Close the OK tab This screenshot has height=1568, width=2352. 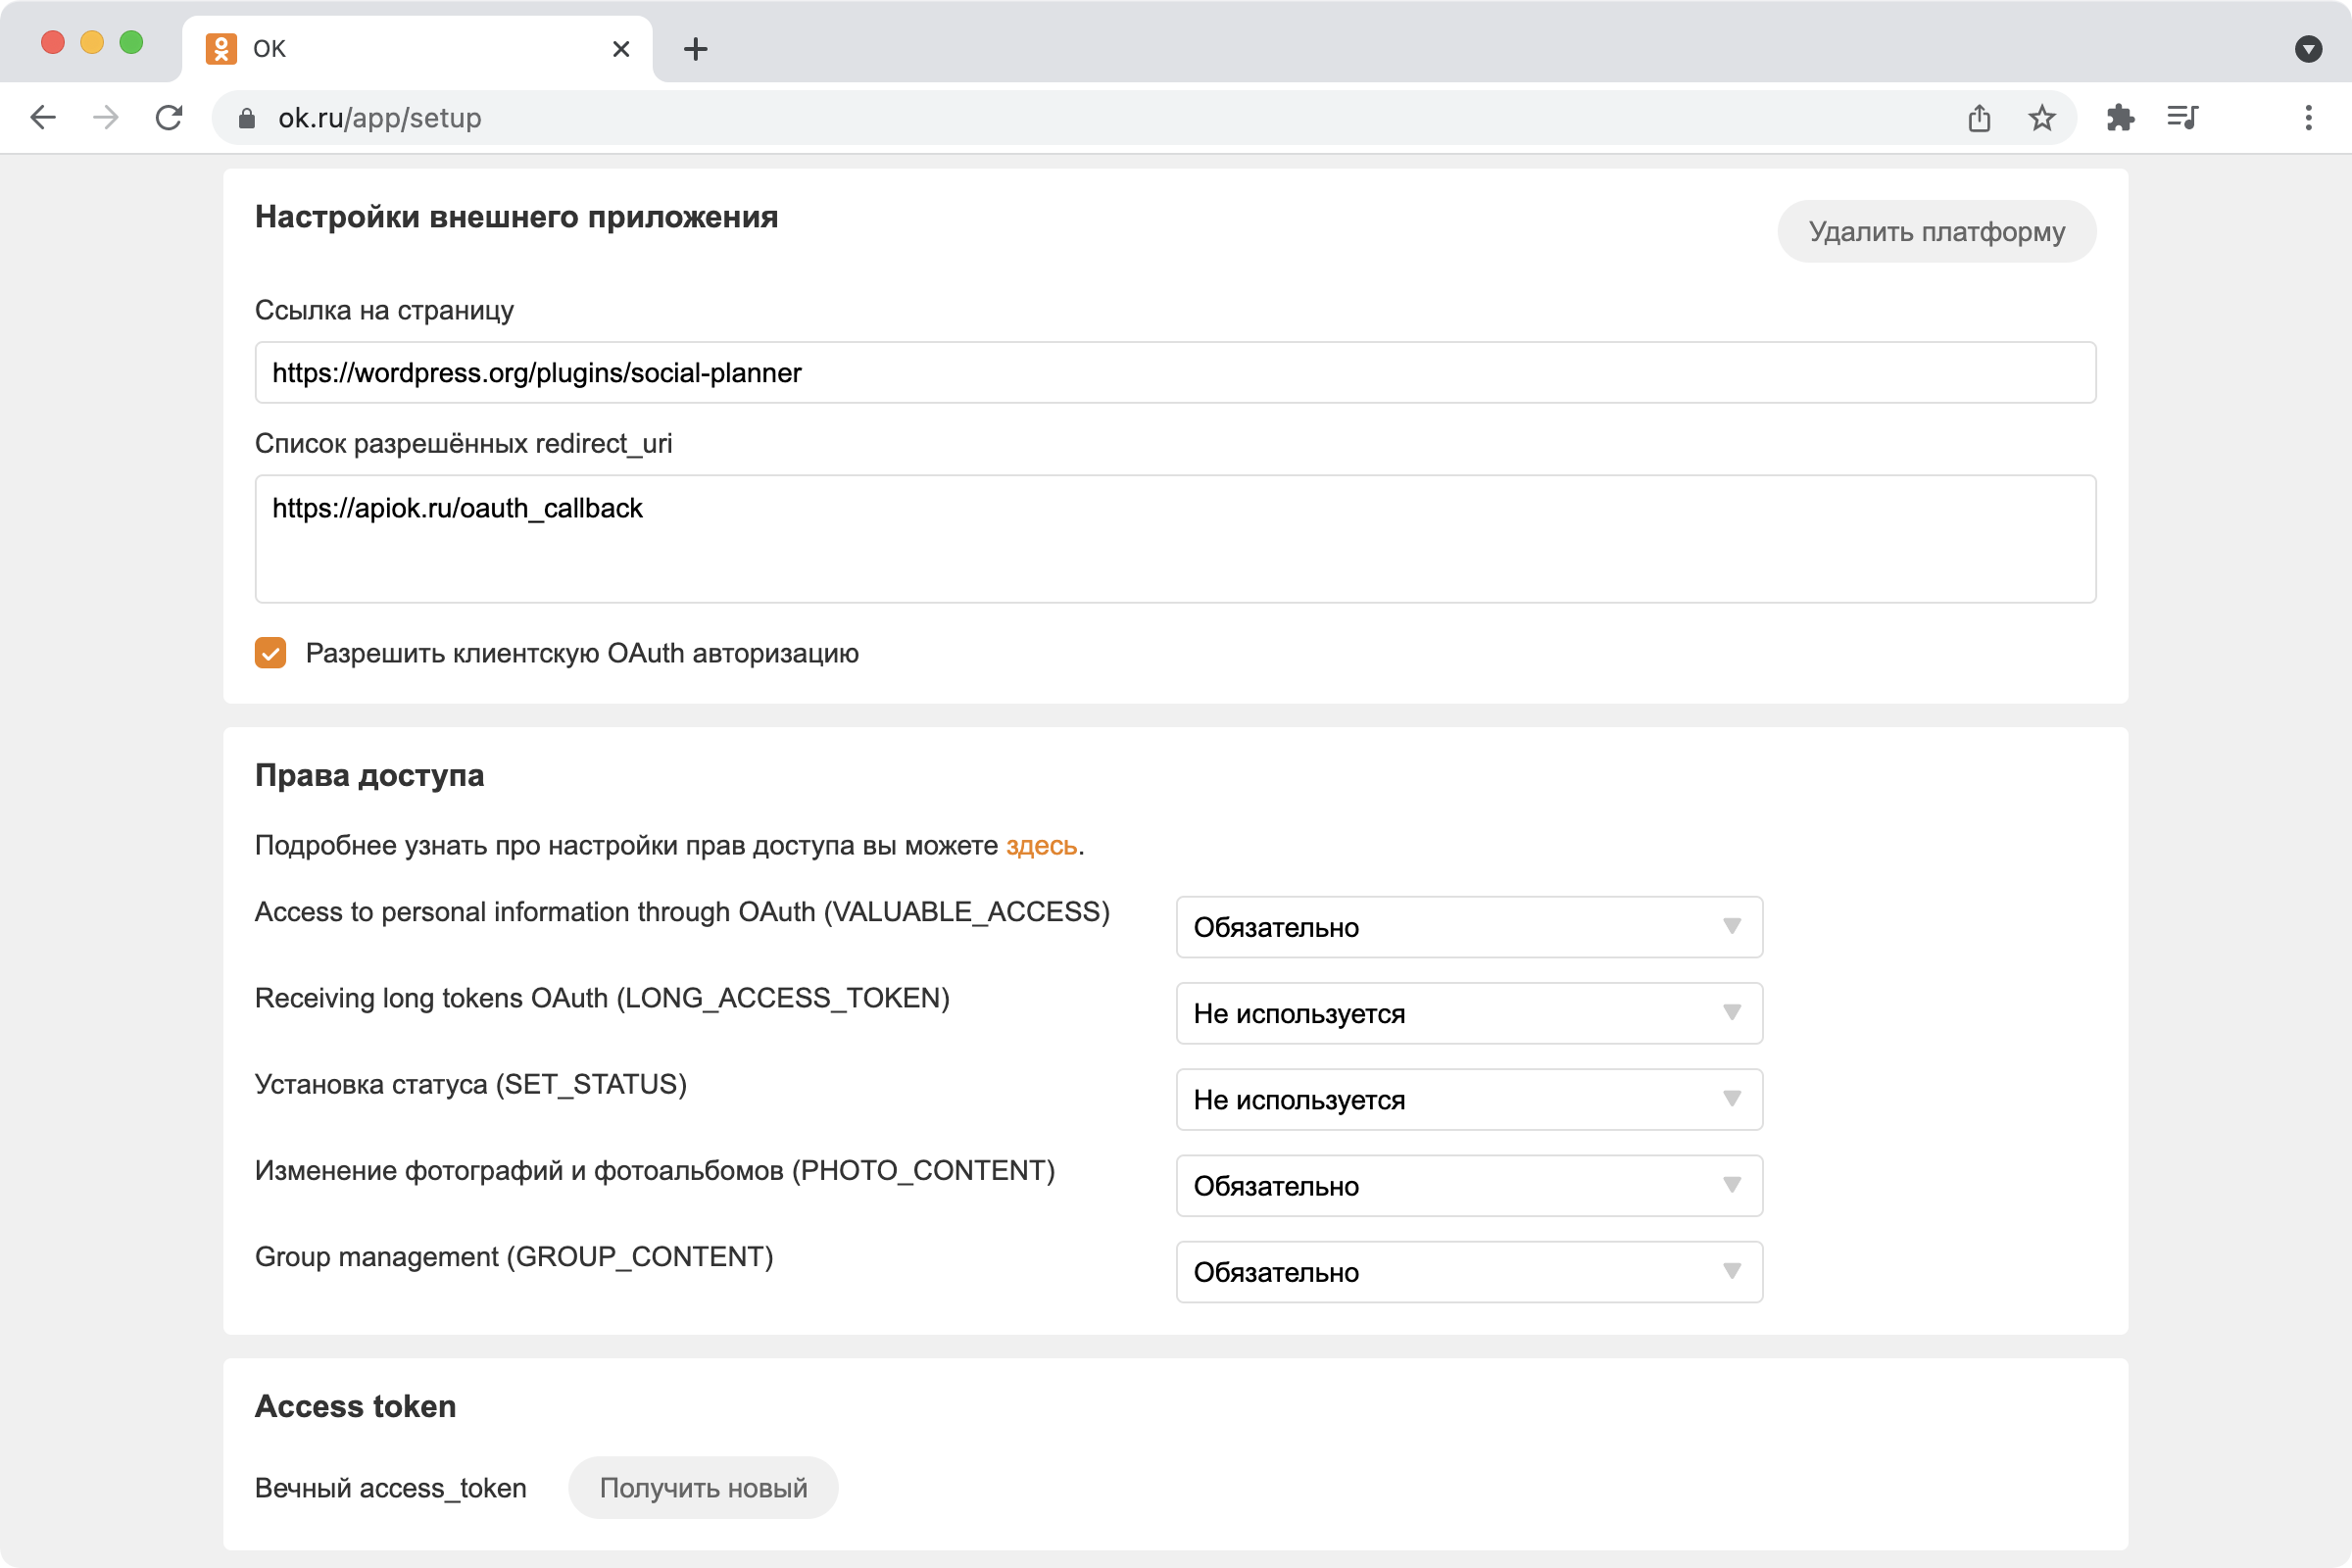tap(621, 48)
